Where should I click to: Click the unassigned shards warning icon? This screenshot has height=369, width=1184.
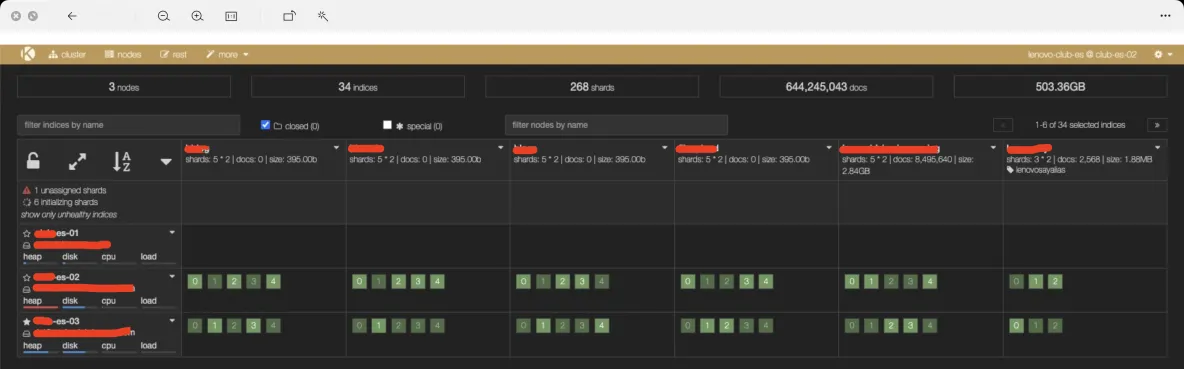(x=26, y=190)
